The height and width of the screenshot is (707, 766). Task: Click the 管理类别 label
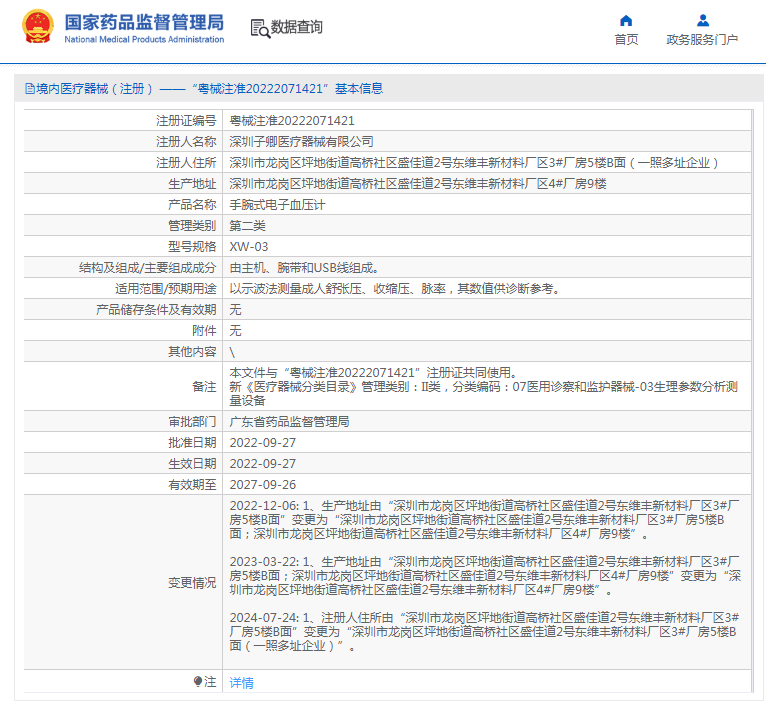(x=192, y=226)
